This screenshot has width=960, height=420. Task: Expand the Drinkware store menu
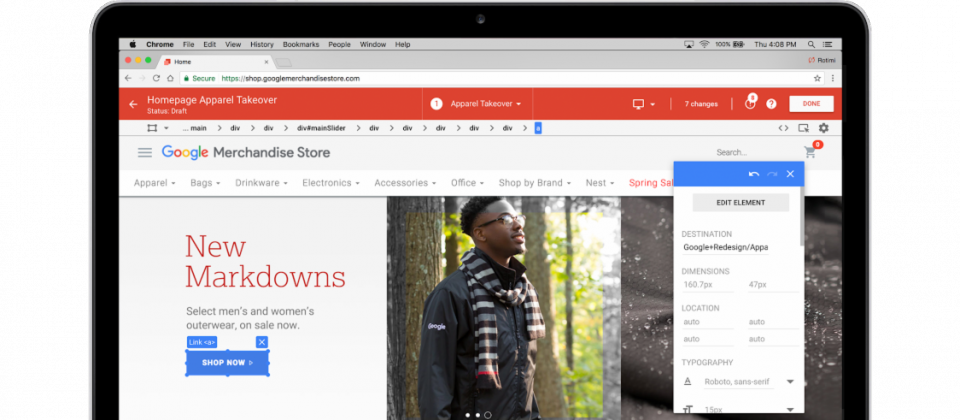point(261,182)
